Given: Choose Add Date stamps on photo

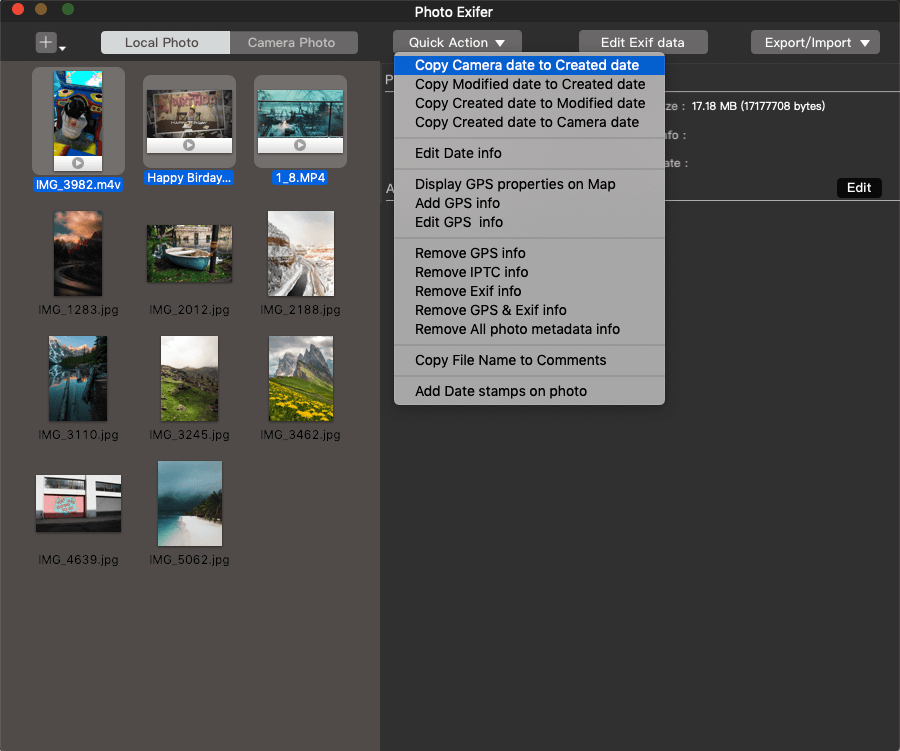Looking at the screenshot, I should pyautogui.click(x=529, y=391).
